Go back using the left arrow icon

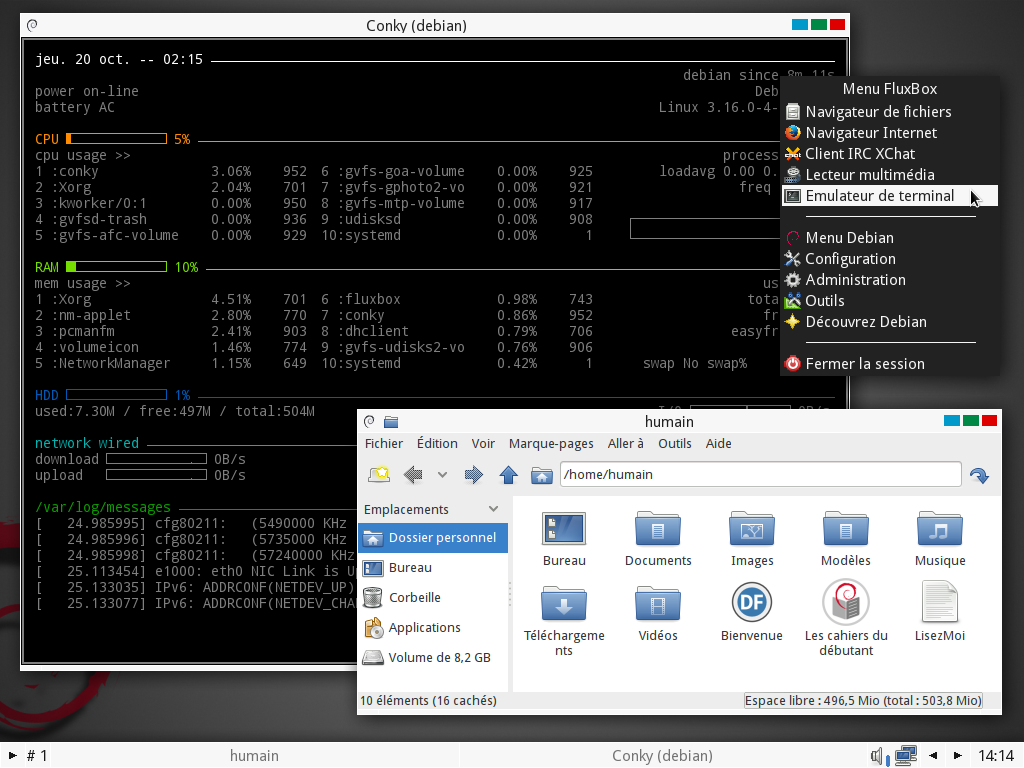(x=413, y=475)
